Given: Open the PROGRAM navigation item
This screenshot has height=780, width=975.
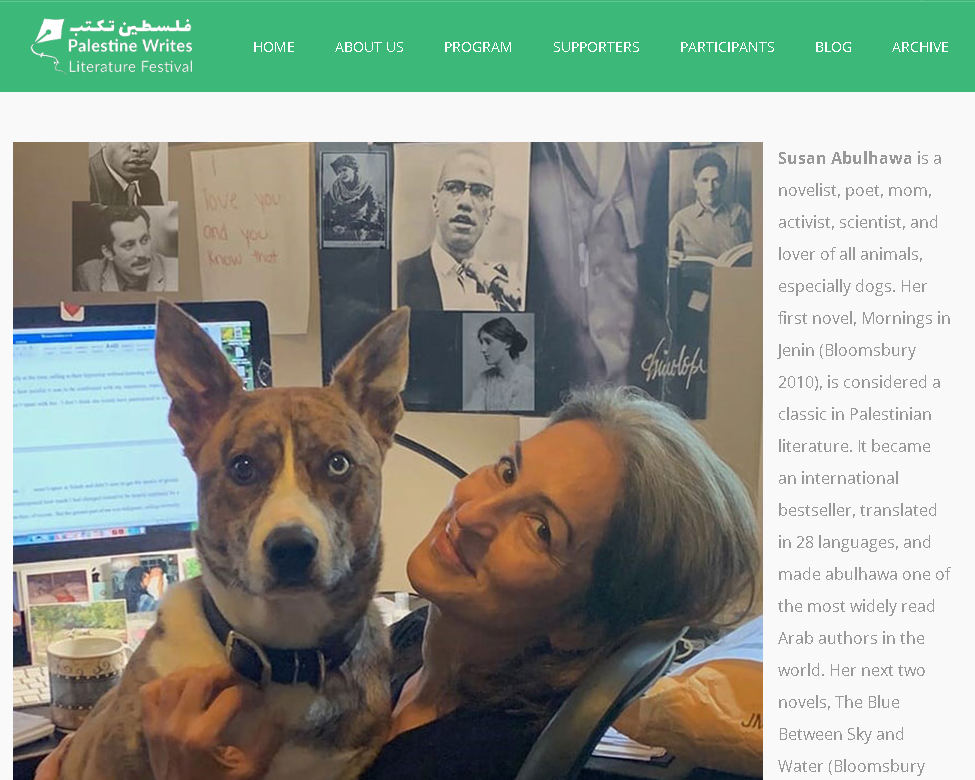Looking at the screenshot, I should 478,47.
